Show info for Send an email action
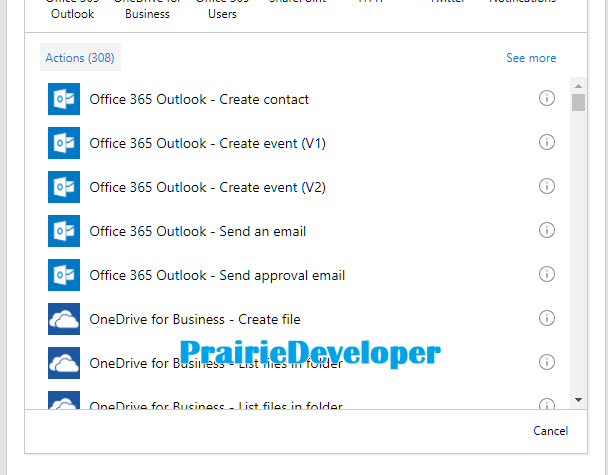 (547, 230)
